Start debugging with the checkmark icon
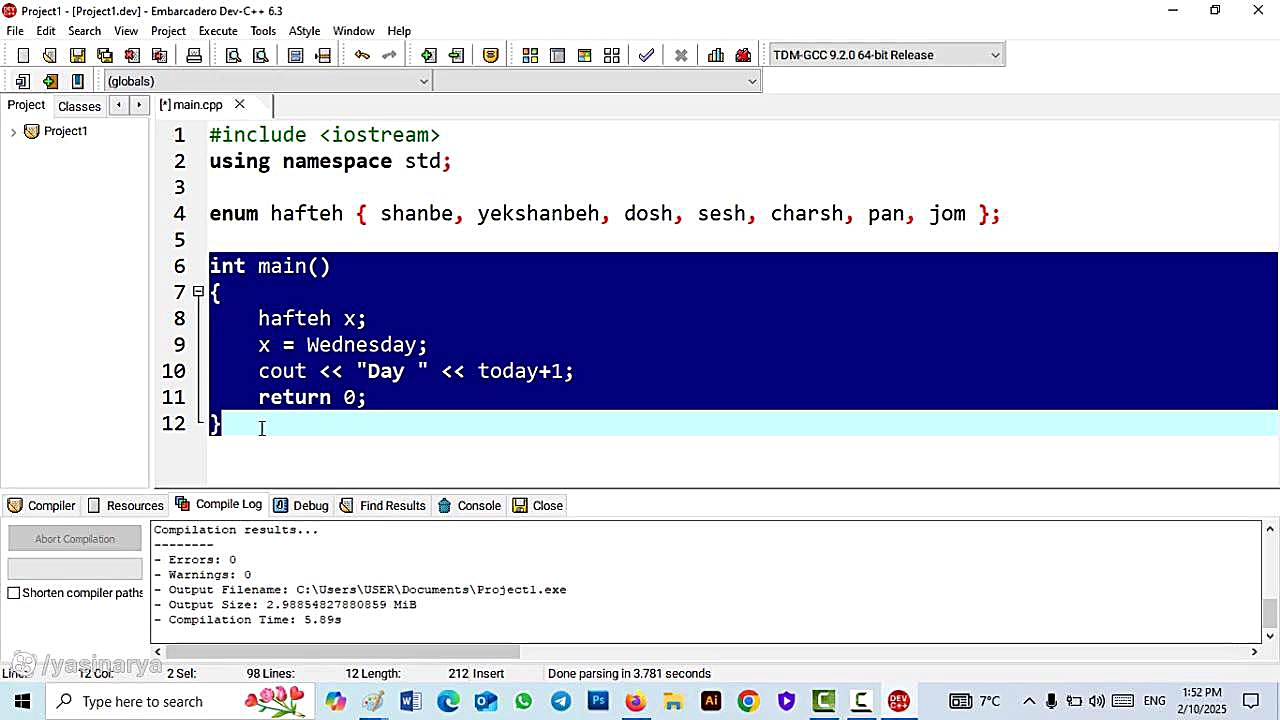The image size is (1280, 720). (x=646, y=55)
